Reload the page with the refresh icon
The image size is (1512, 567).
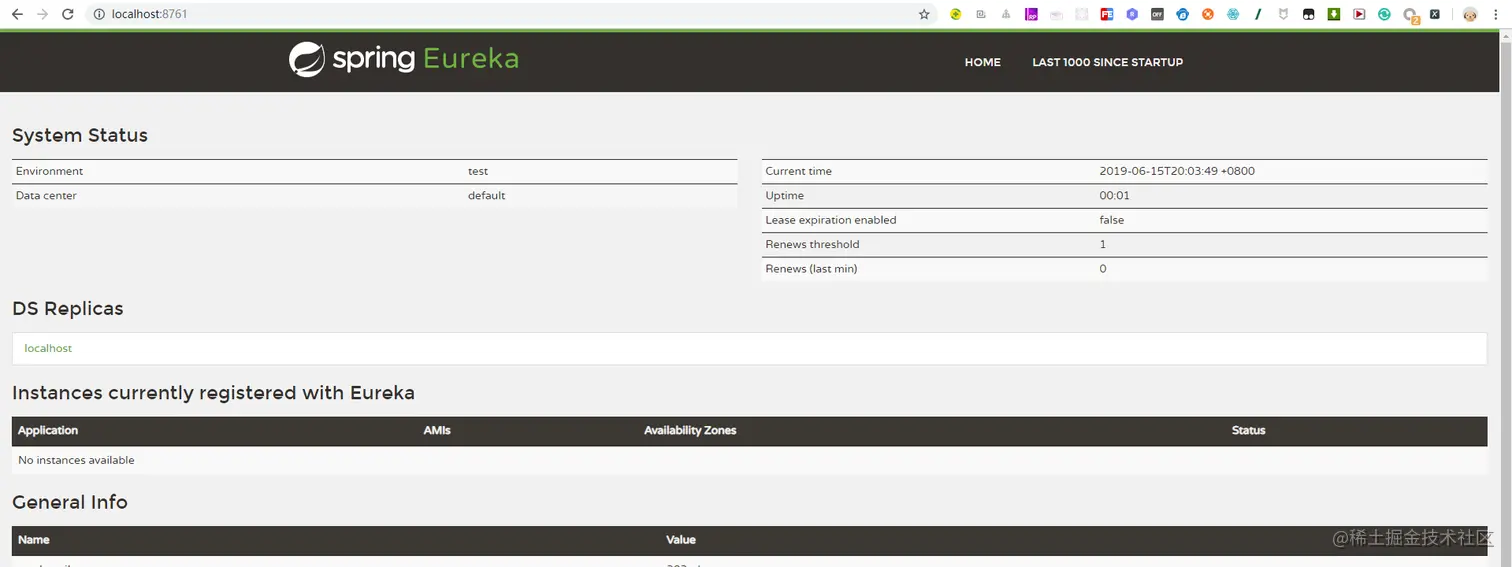click(68, 14)
